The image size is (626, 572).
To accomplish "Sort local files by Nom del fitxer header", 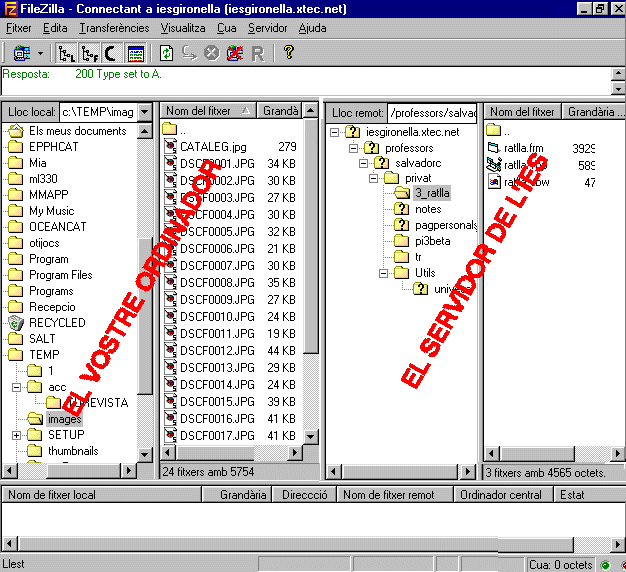I will (207, 111).
